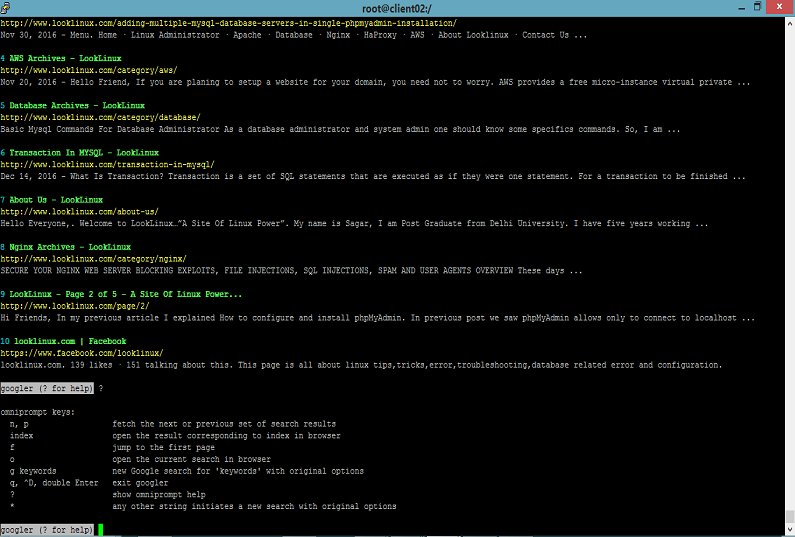Viewport: 795px width, 537px height.
Task: Close the root@client02 terminal window
Action: [x=780, y=7]
